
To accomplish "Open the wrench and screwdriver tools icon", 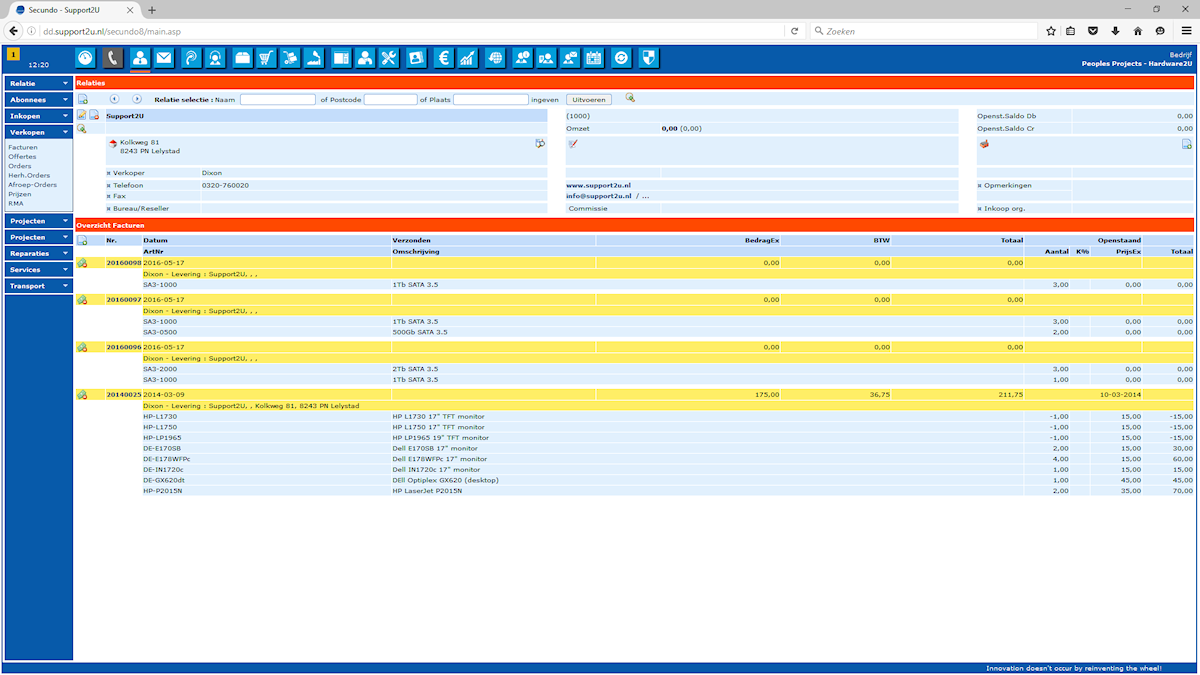I will (389, 58).
